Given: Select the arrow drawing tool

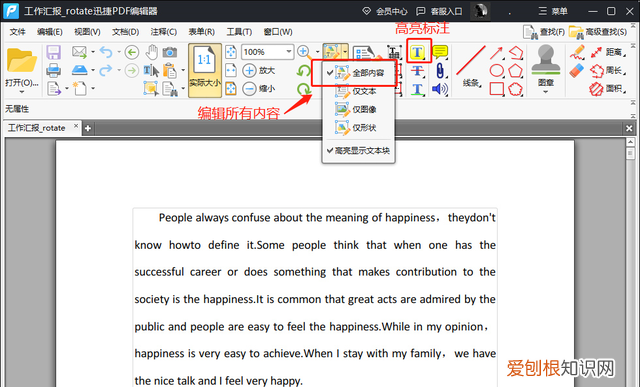Looking at the screenshot, I should pos(497,52).
